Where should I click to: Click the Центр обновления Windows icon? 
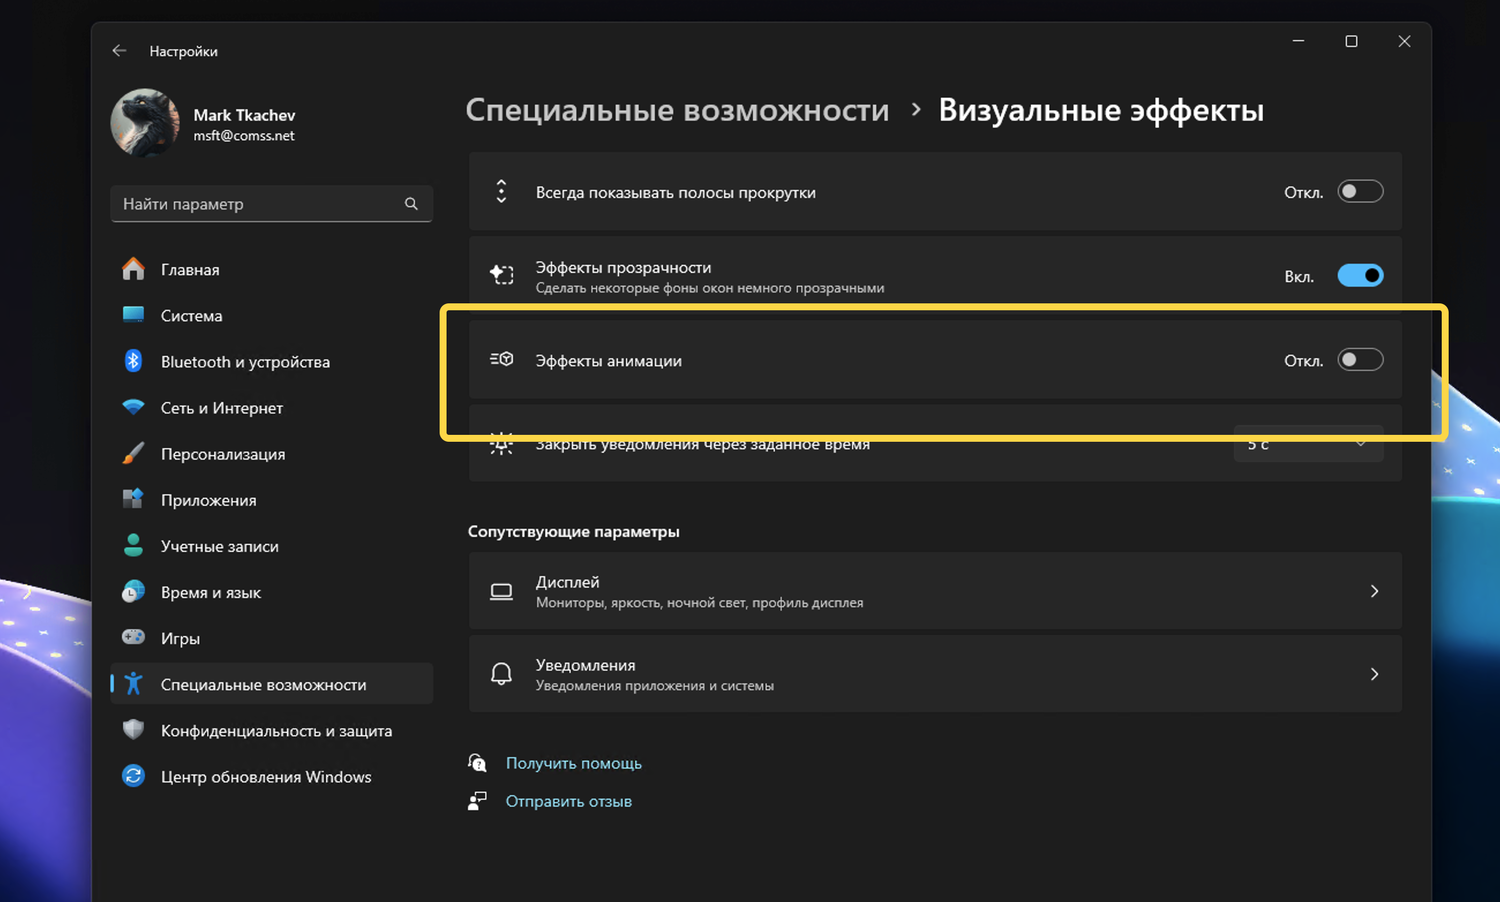coord(133,776)
